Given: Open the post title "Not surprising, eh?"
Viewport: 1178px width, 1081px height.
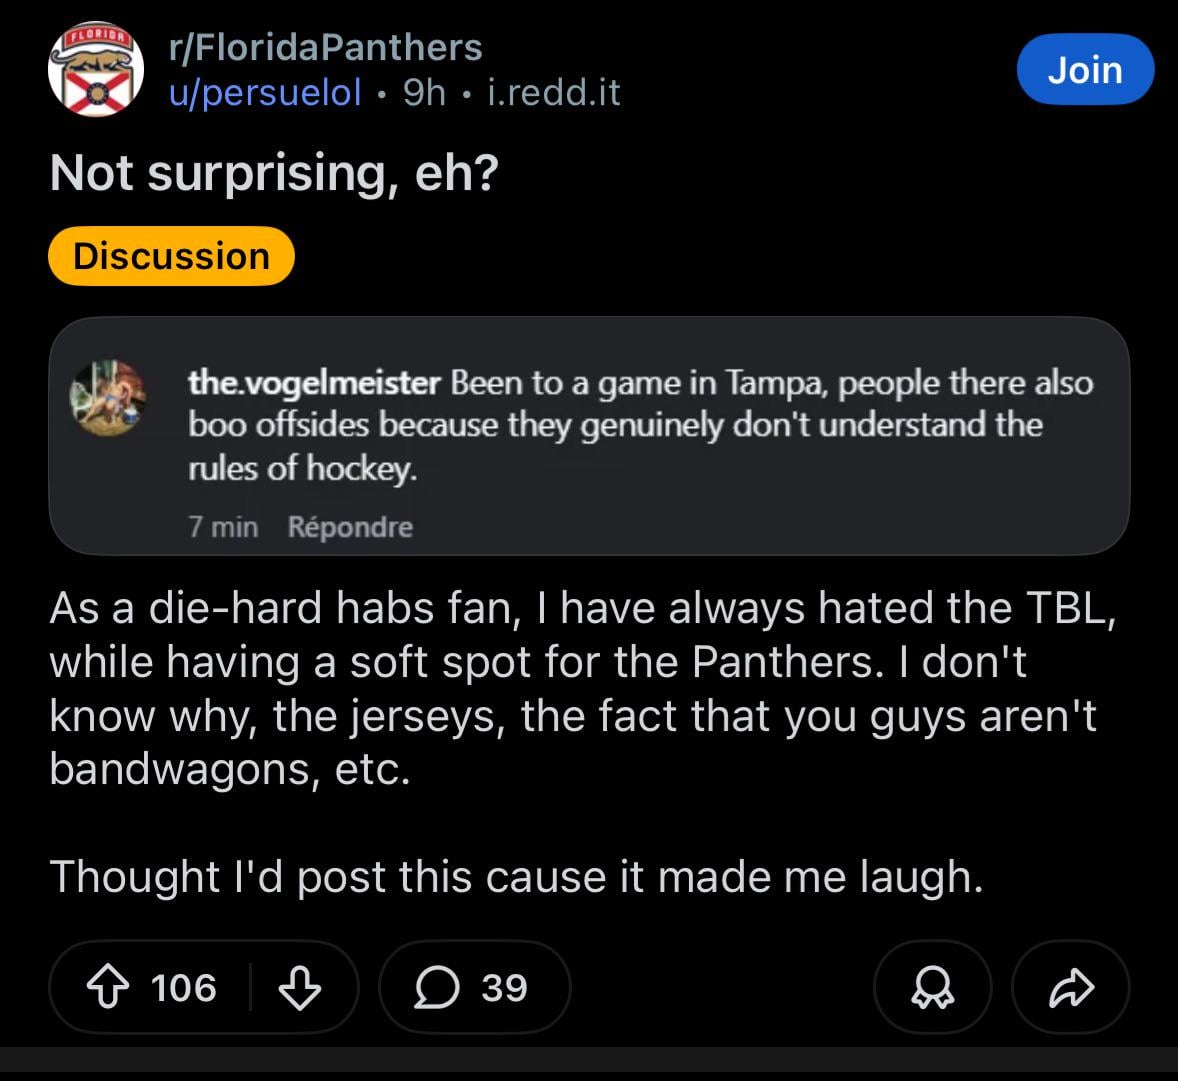Looking at the screenshot, I should pos(274,173).
